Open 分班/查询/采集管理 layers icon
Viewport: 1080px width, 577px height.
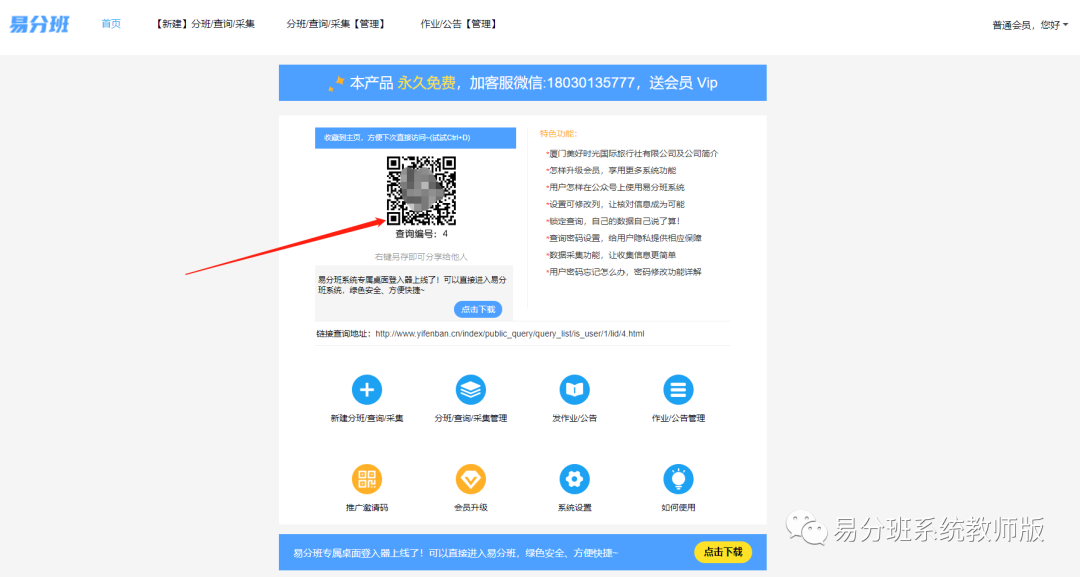470,390
